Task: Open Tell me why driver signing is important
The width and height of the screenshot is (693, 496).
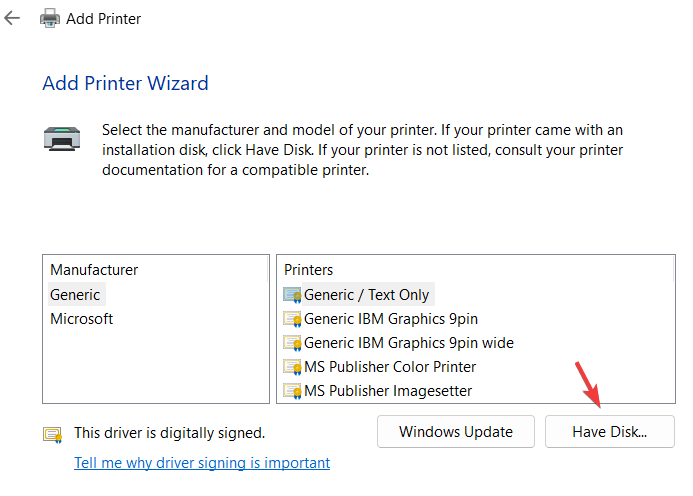Action: pyautogui.click(x=202, y=463)
